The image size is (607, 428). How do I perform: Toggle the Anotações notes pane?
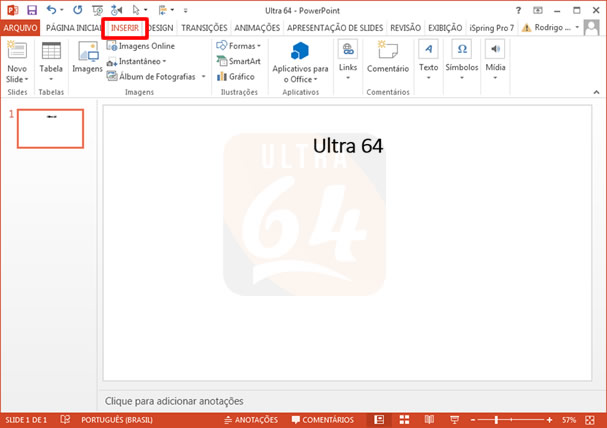[251, 419]
